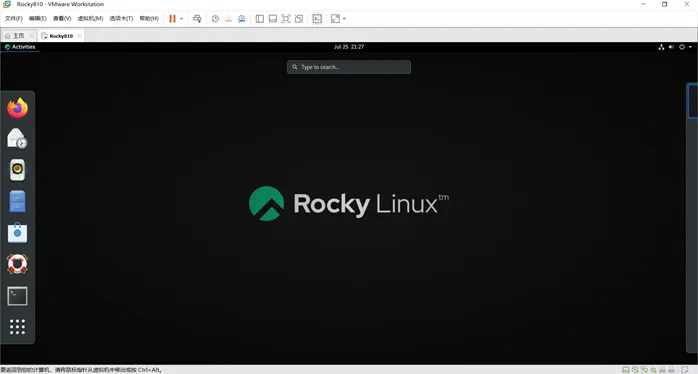Open the Software store app

17,233
